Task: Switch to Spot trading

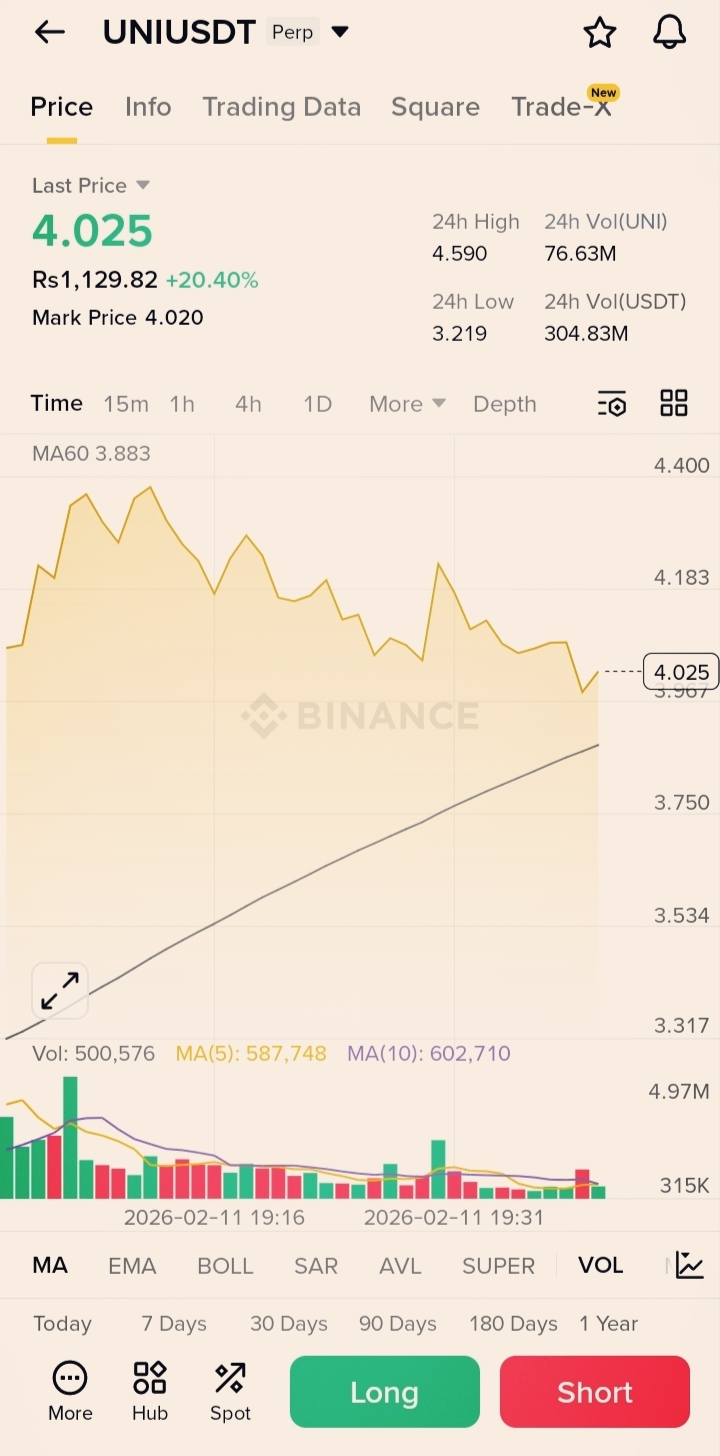Action: 230,1390
